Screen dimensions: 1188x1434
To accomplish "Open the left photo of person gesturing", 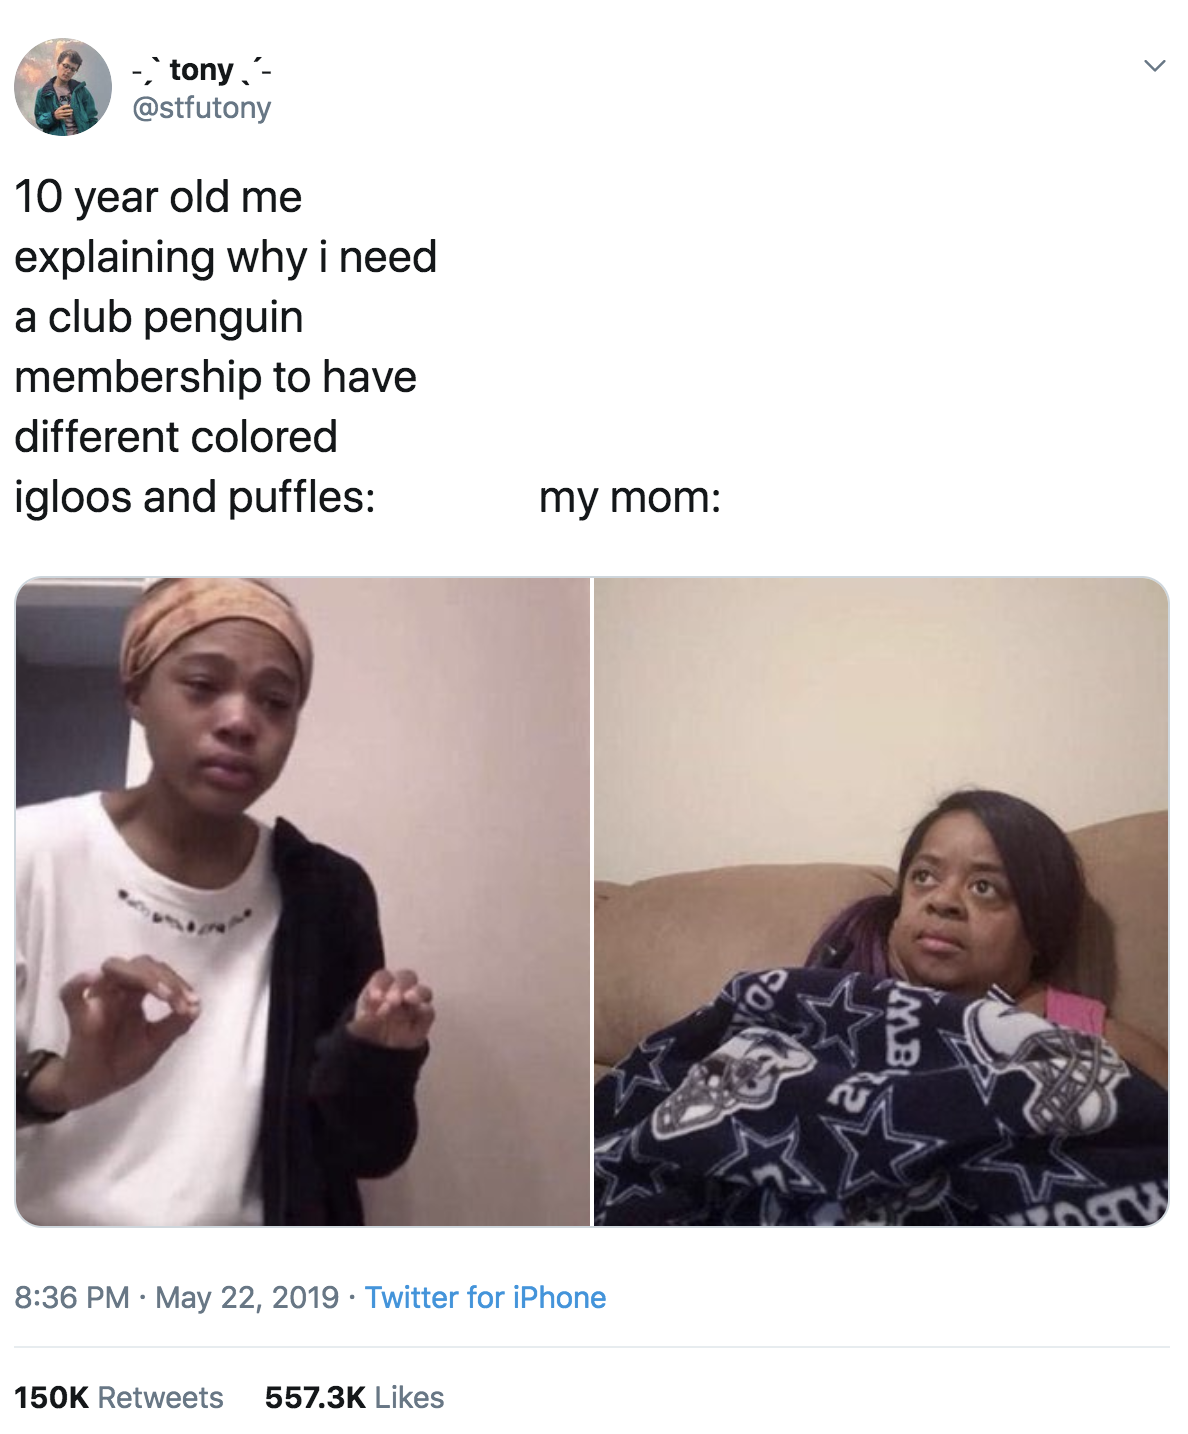I will [303, 901].
